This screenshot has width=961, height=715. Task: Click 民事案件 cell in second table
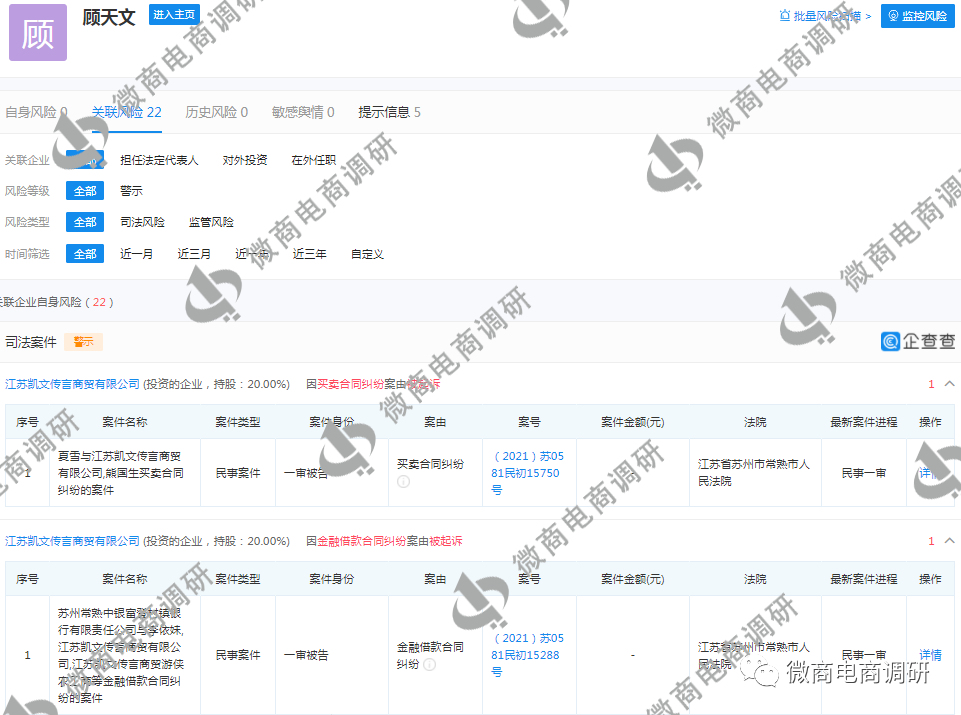coord(238,655)
